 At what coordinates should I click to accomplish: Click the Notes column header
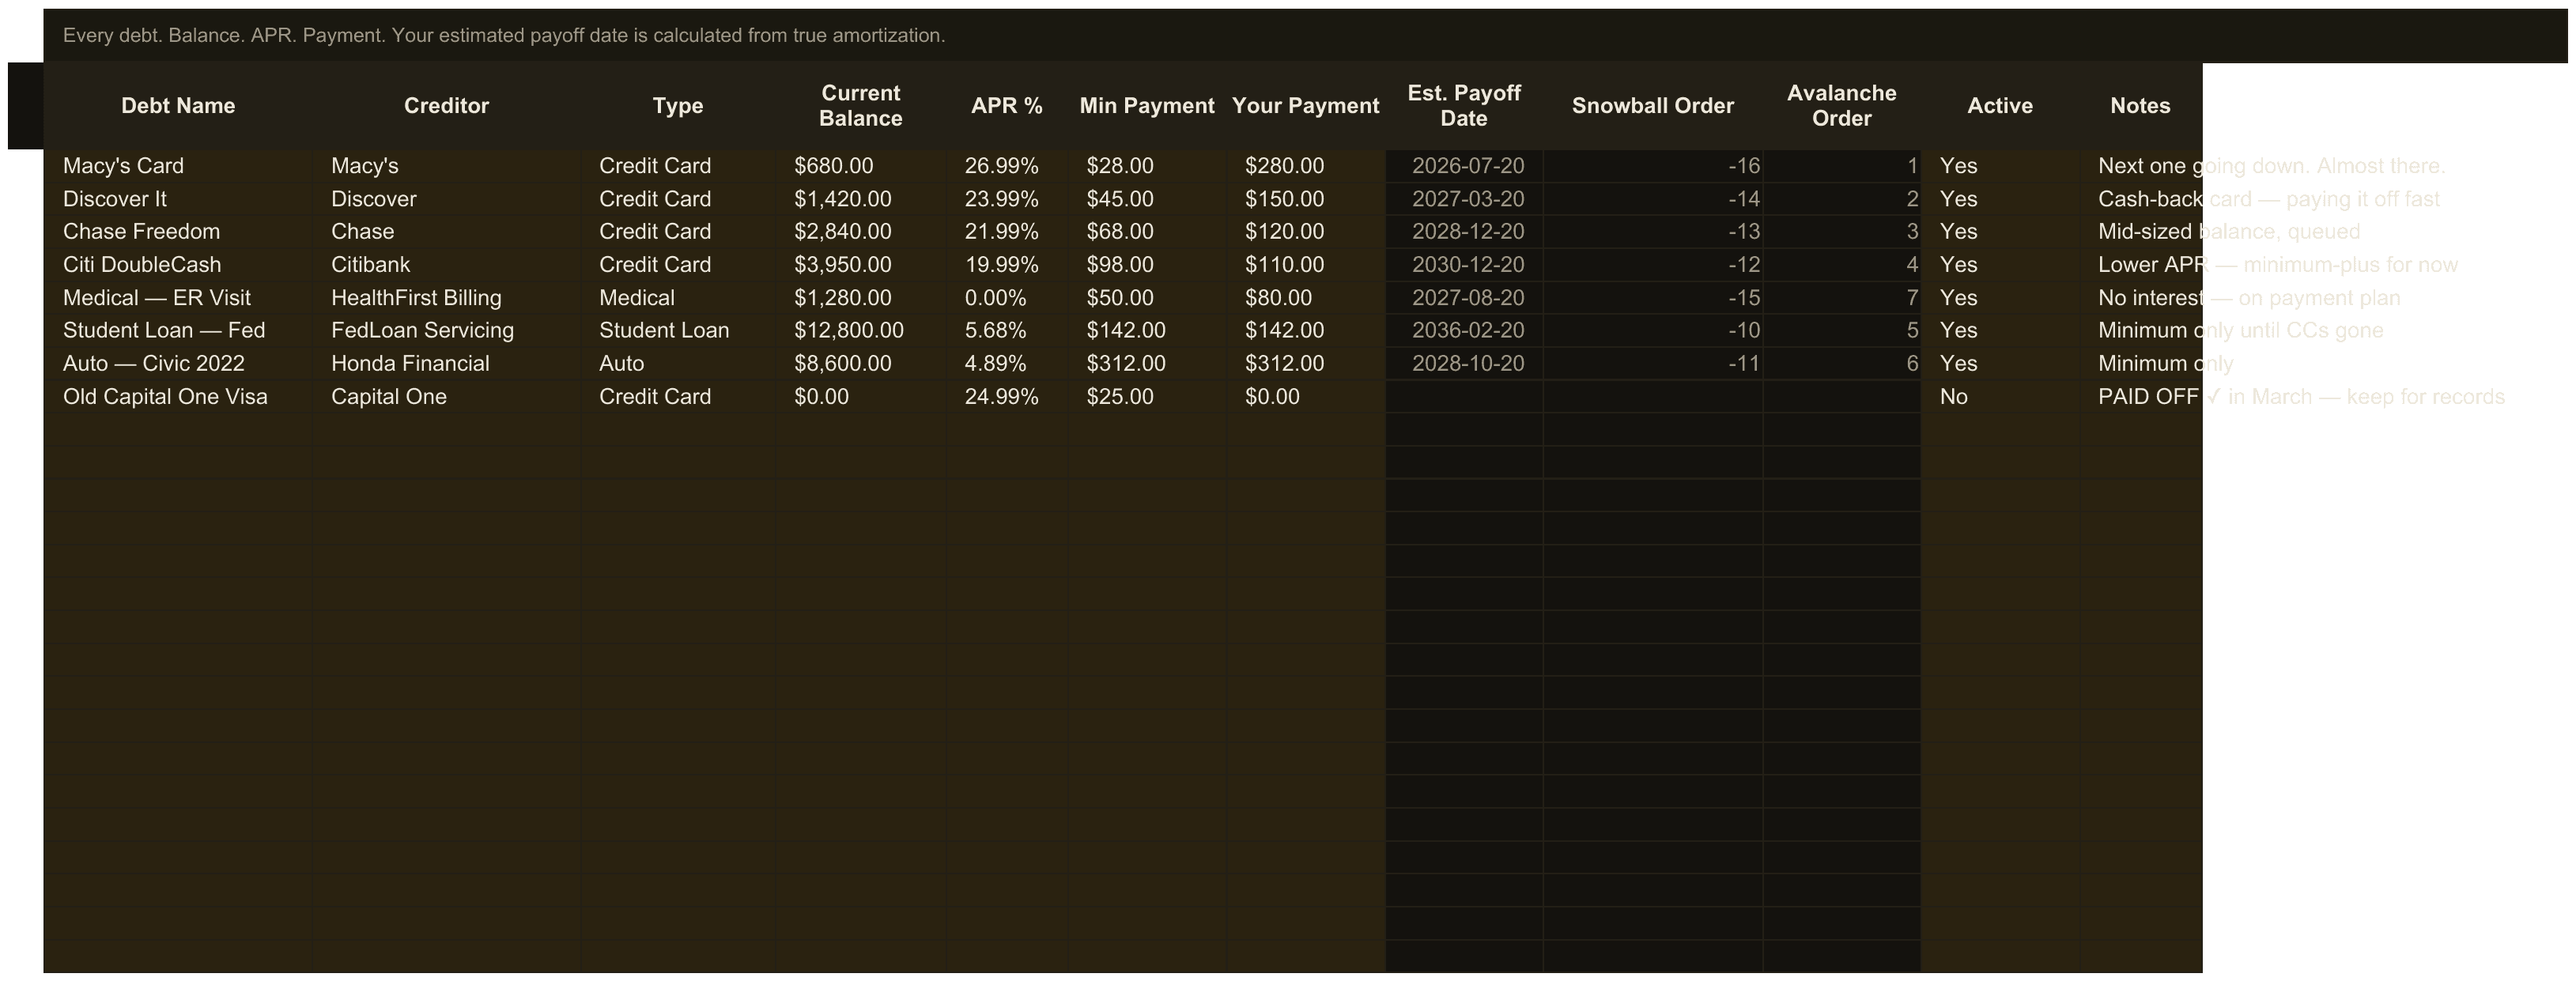coord(2140,106)
